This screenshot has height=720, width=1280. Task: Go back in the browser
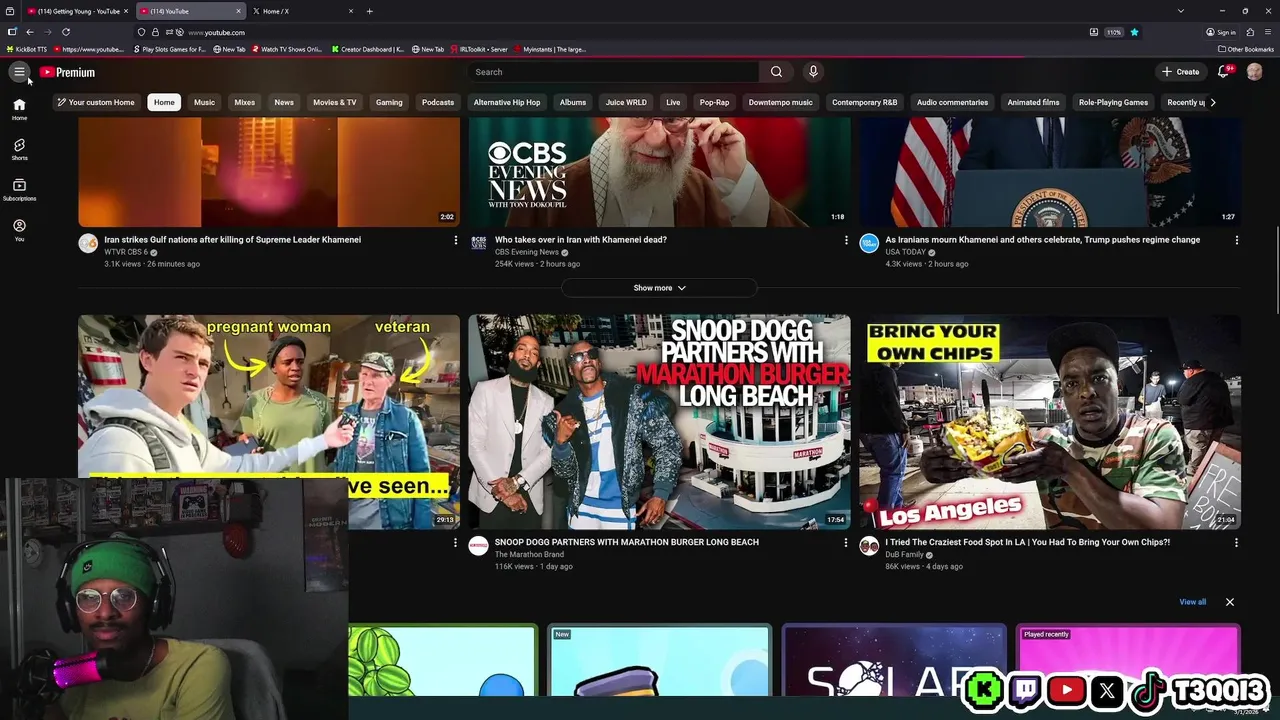point(30,32)
